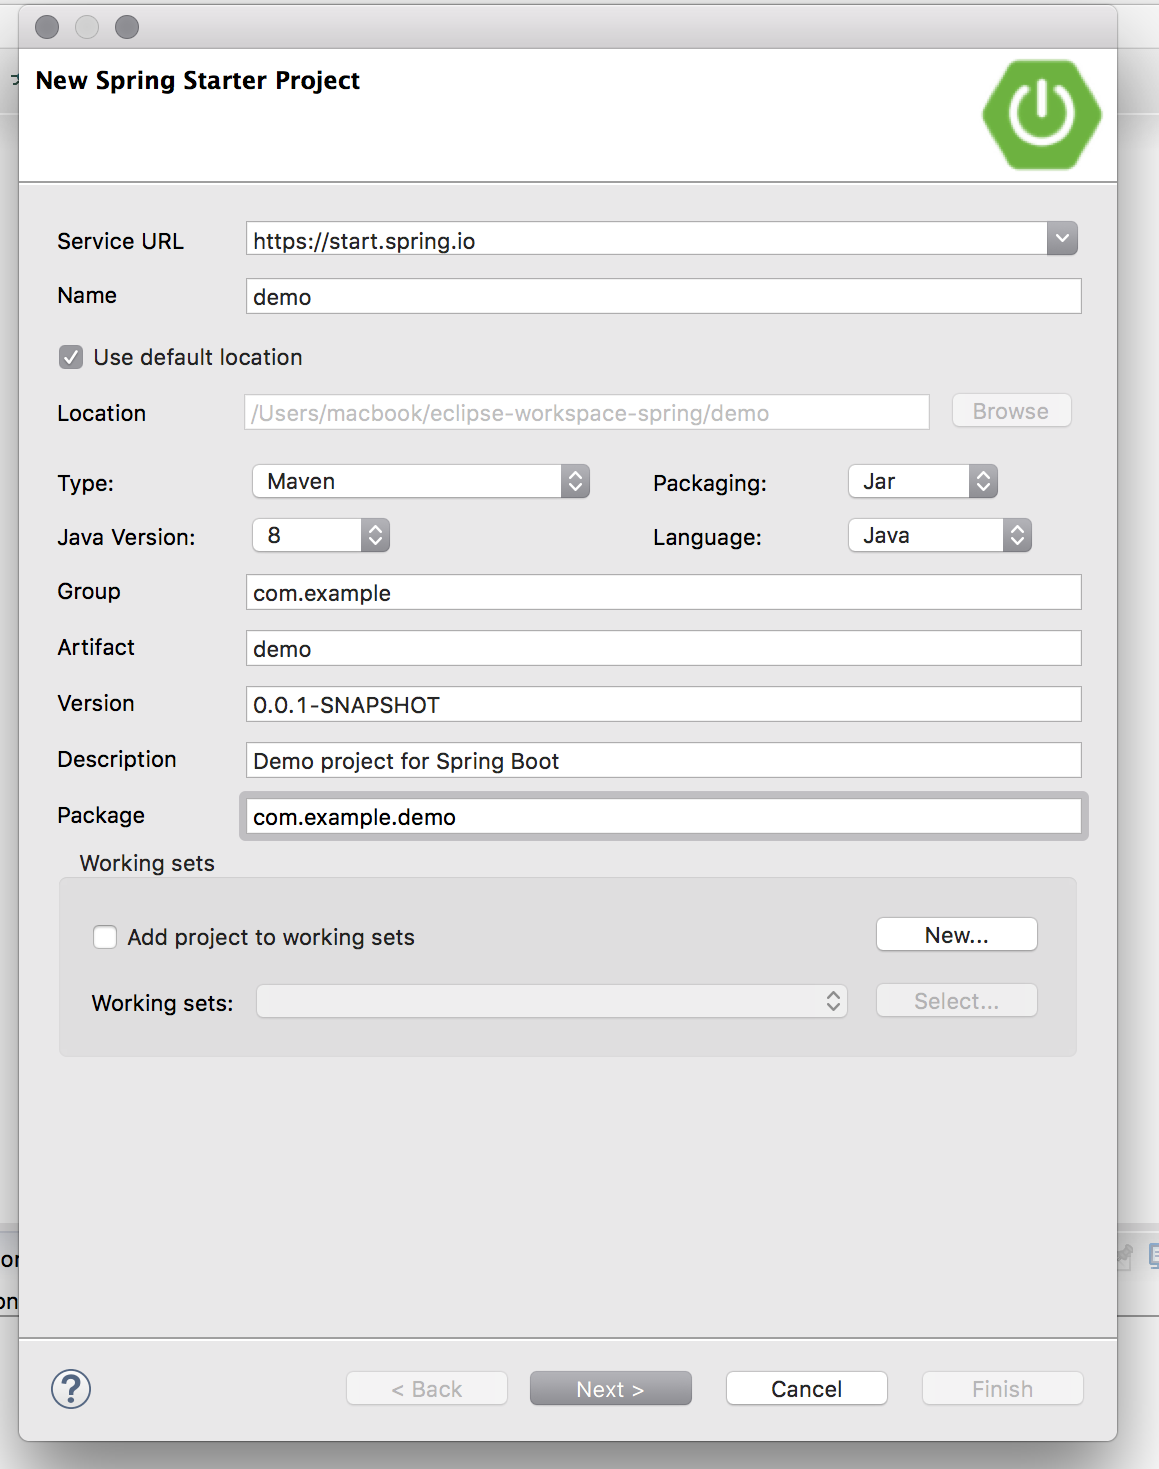The width and height of the screenshot is (1159, 1469).
Task: Open the Language dropdown showing Java
Action: point(939,536)
